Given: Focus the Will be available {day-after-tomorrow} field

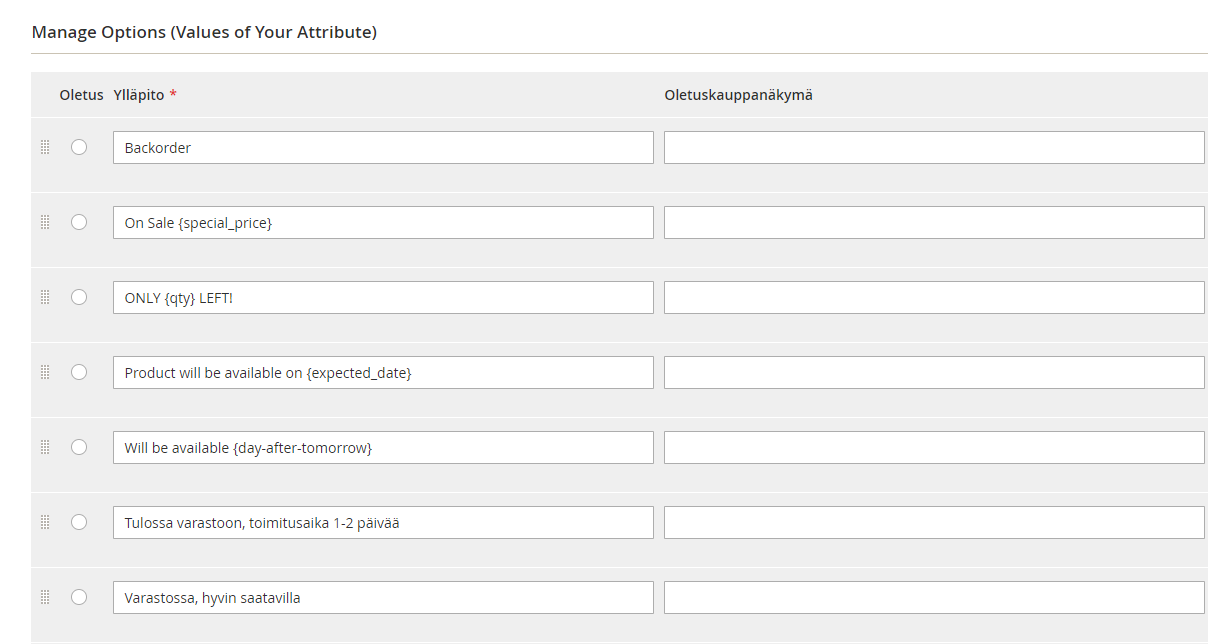Looking at the screenshot, I should pyautogui.click(x=383, y=448).
